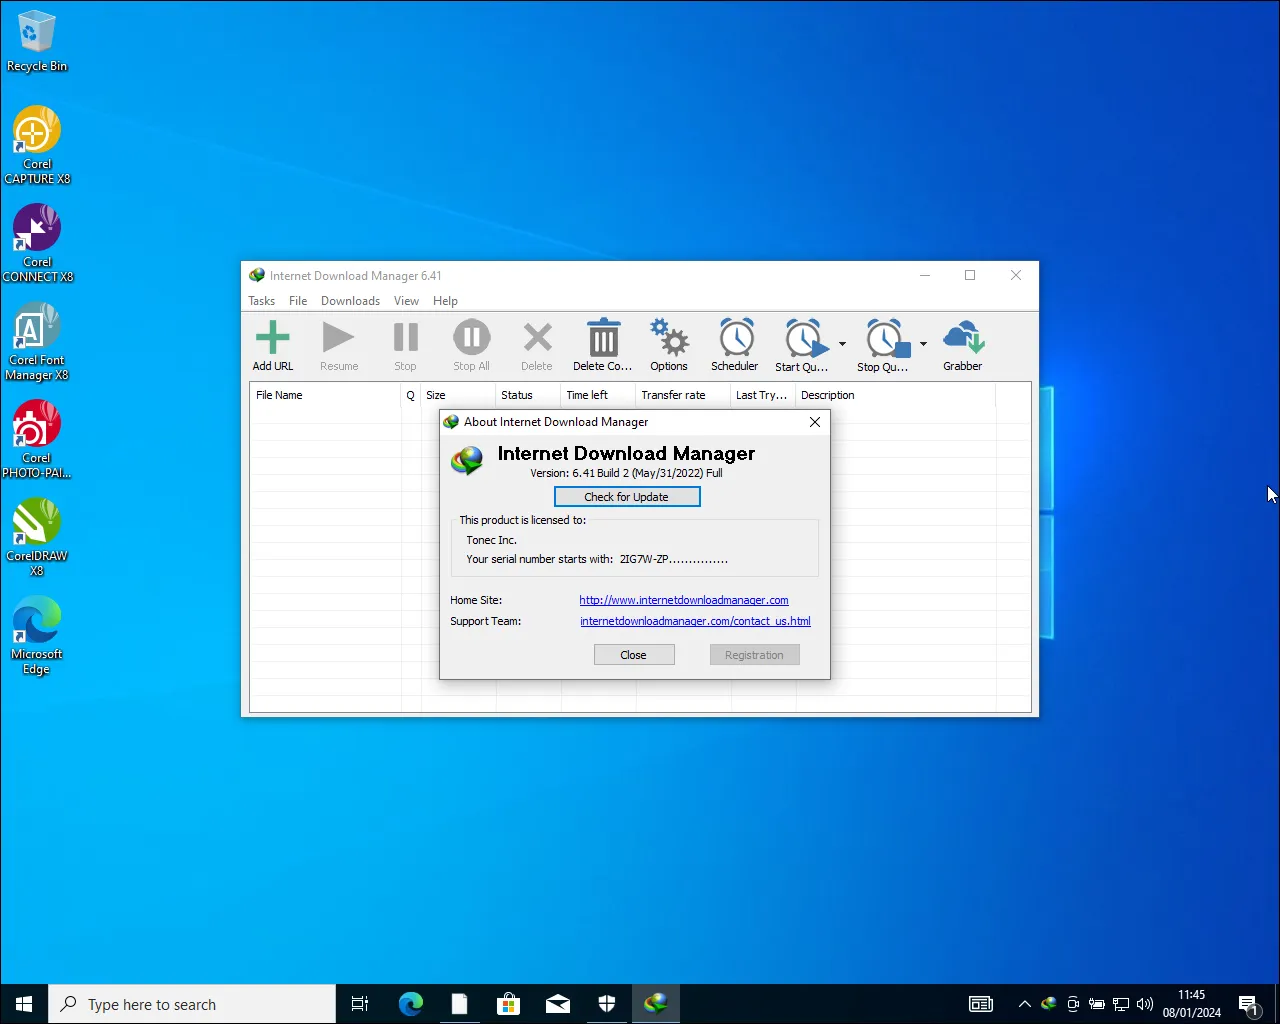1280x1024 pixels.
Task: Expand the Stop Queue dropdown arrow
Action: 923,344
